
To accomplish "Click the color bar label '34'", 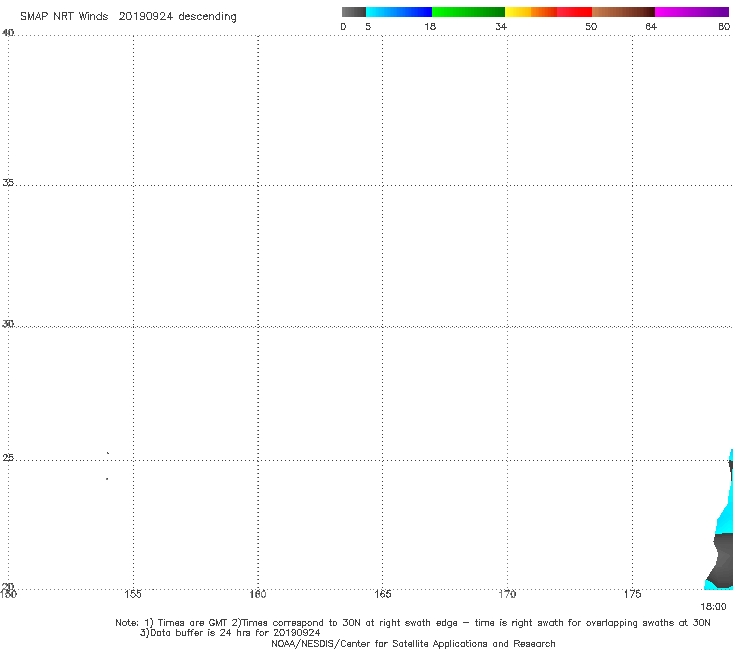I will click(501, 26).
